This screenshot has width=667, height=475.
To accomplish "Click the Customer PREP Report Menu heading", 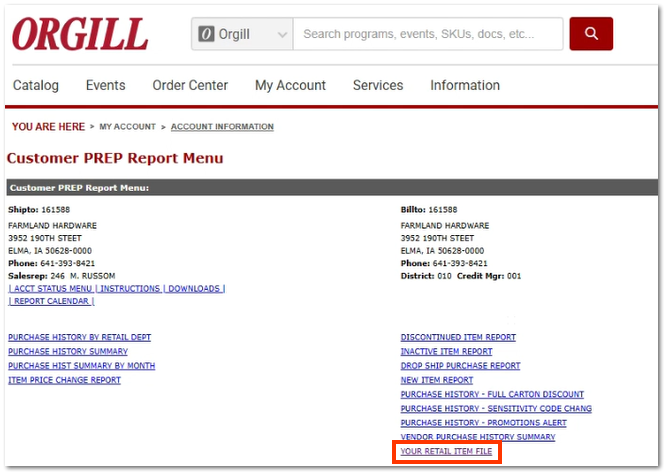I will click(115, 158).
